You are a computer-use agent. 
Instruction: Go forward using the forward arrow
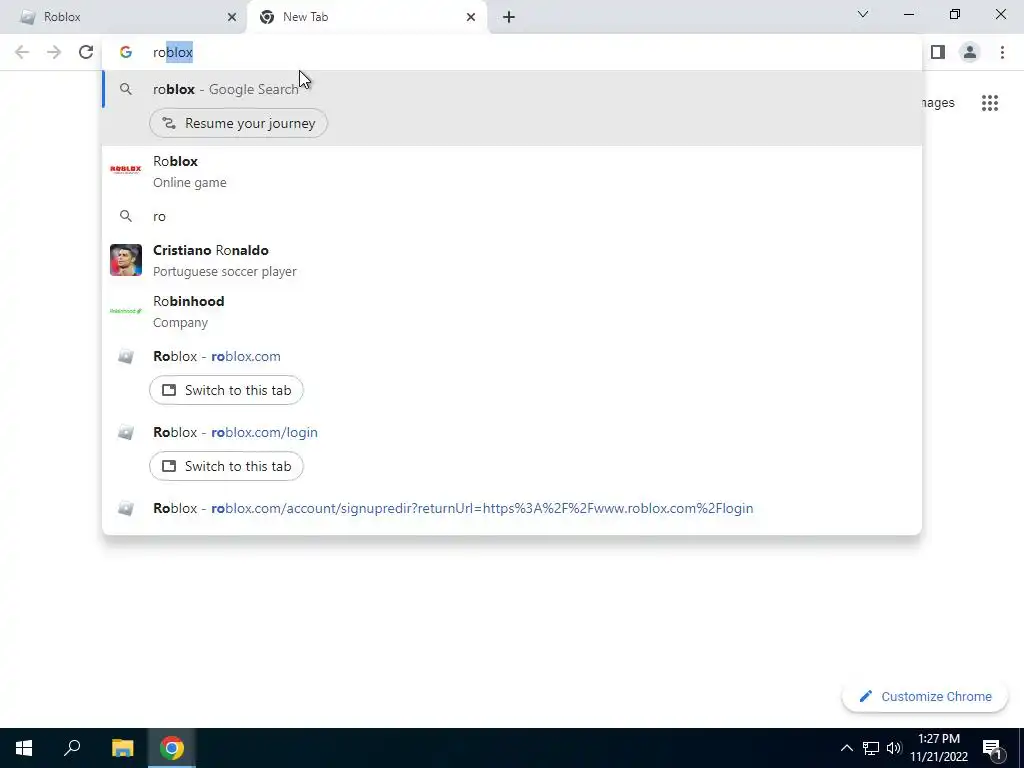54,52
